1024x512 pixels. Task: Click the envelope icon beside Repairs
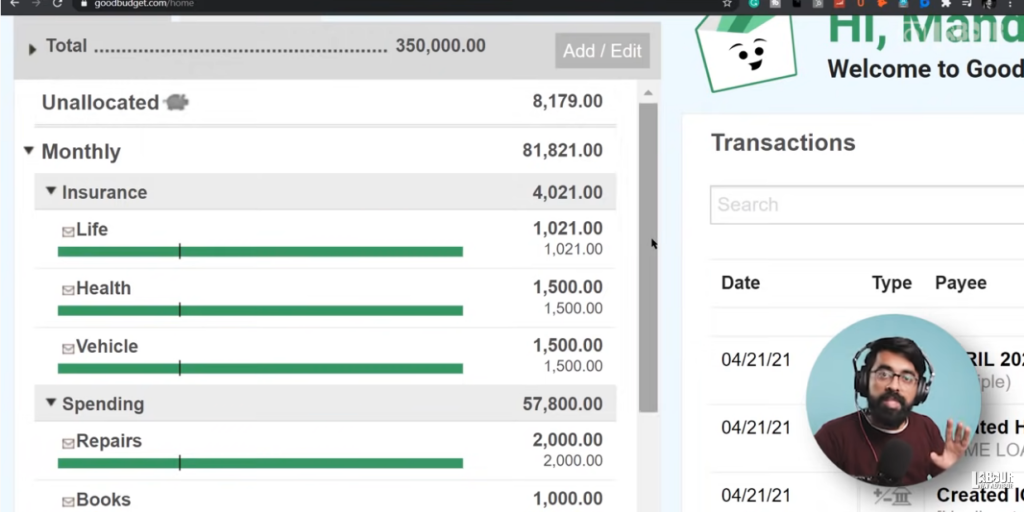click(68, 443)
